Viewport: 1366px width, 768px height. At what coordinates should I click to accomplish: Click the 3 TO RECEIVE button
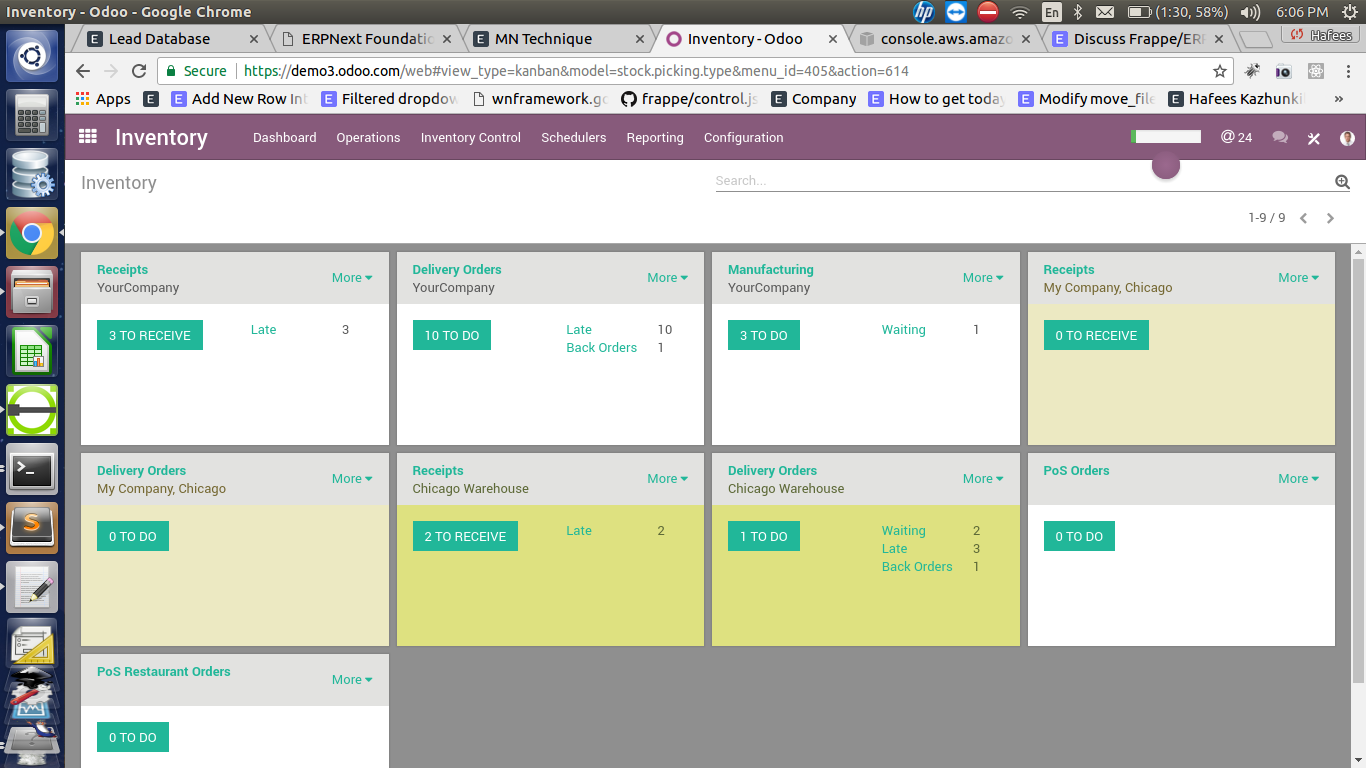click(150, 335)
